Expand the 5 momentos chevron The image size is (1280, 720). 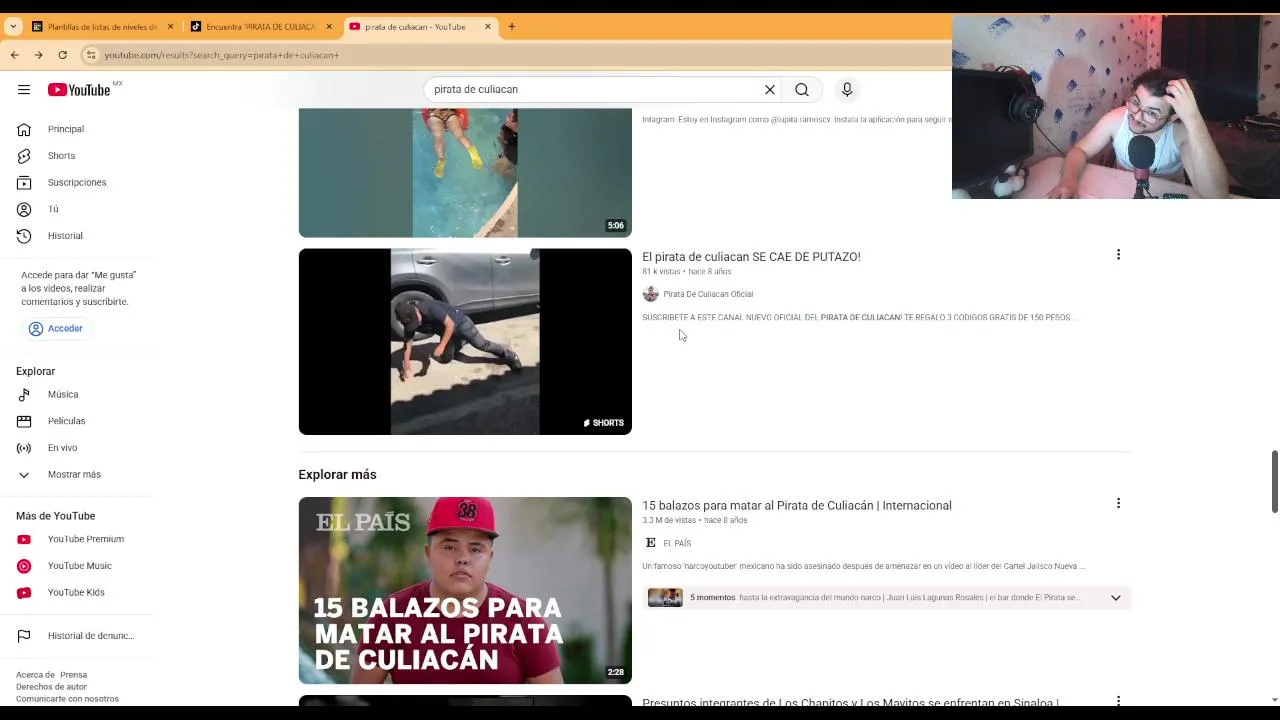(1116, 598)
